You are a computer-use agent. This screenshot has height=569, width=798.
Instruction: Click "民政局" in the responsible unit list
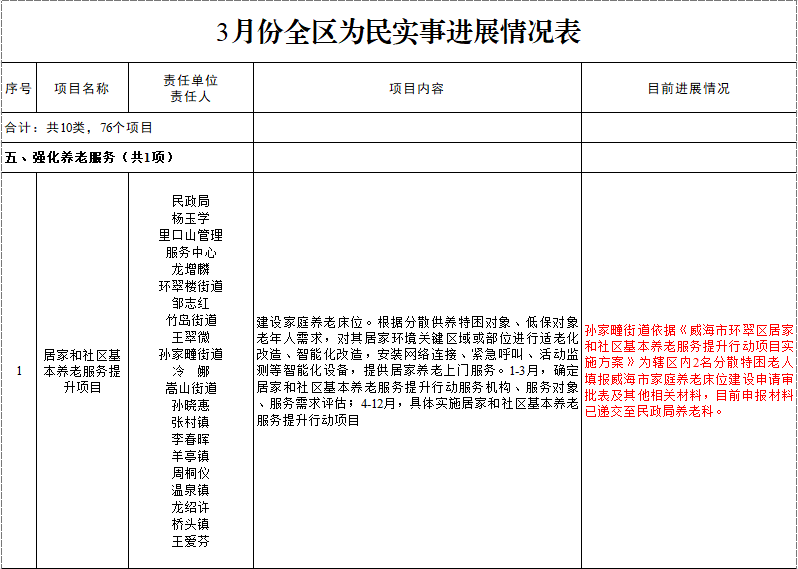[190, 201]
